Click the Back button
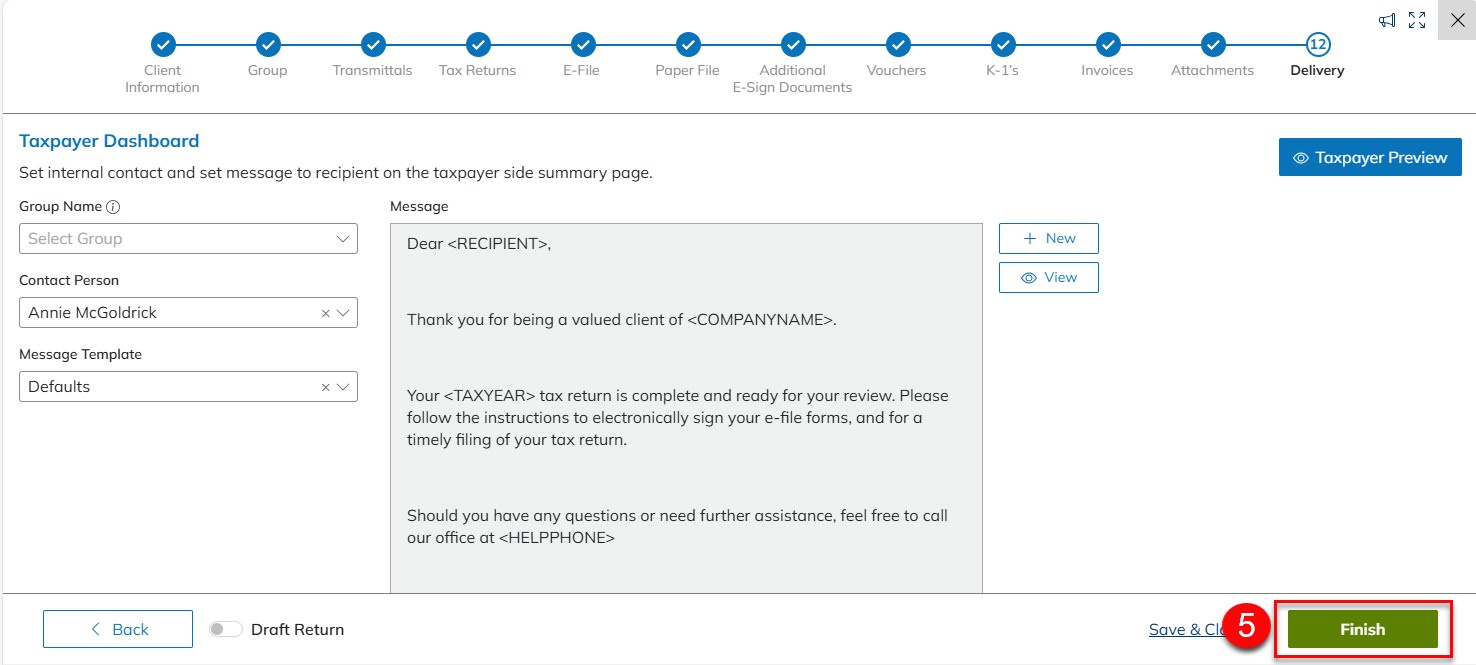The image size is (1476, 665). (118, 629)
